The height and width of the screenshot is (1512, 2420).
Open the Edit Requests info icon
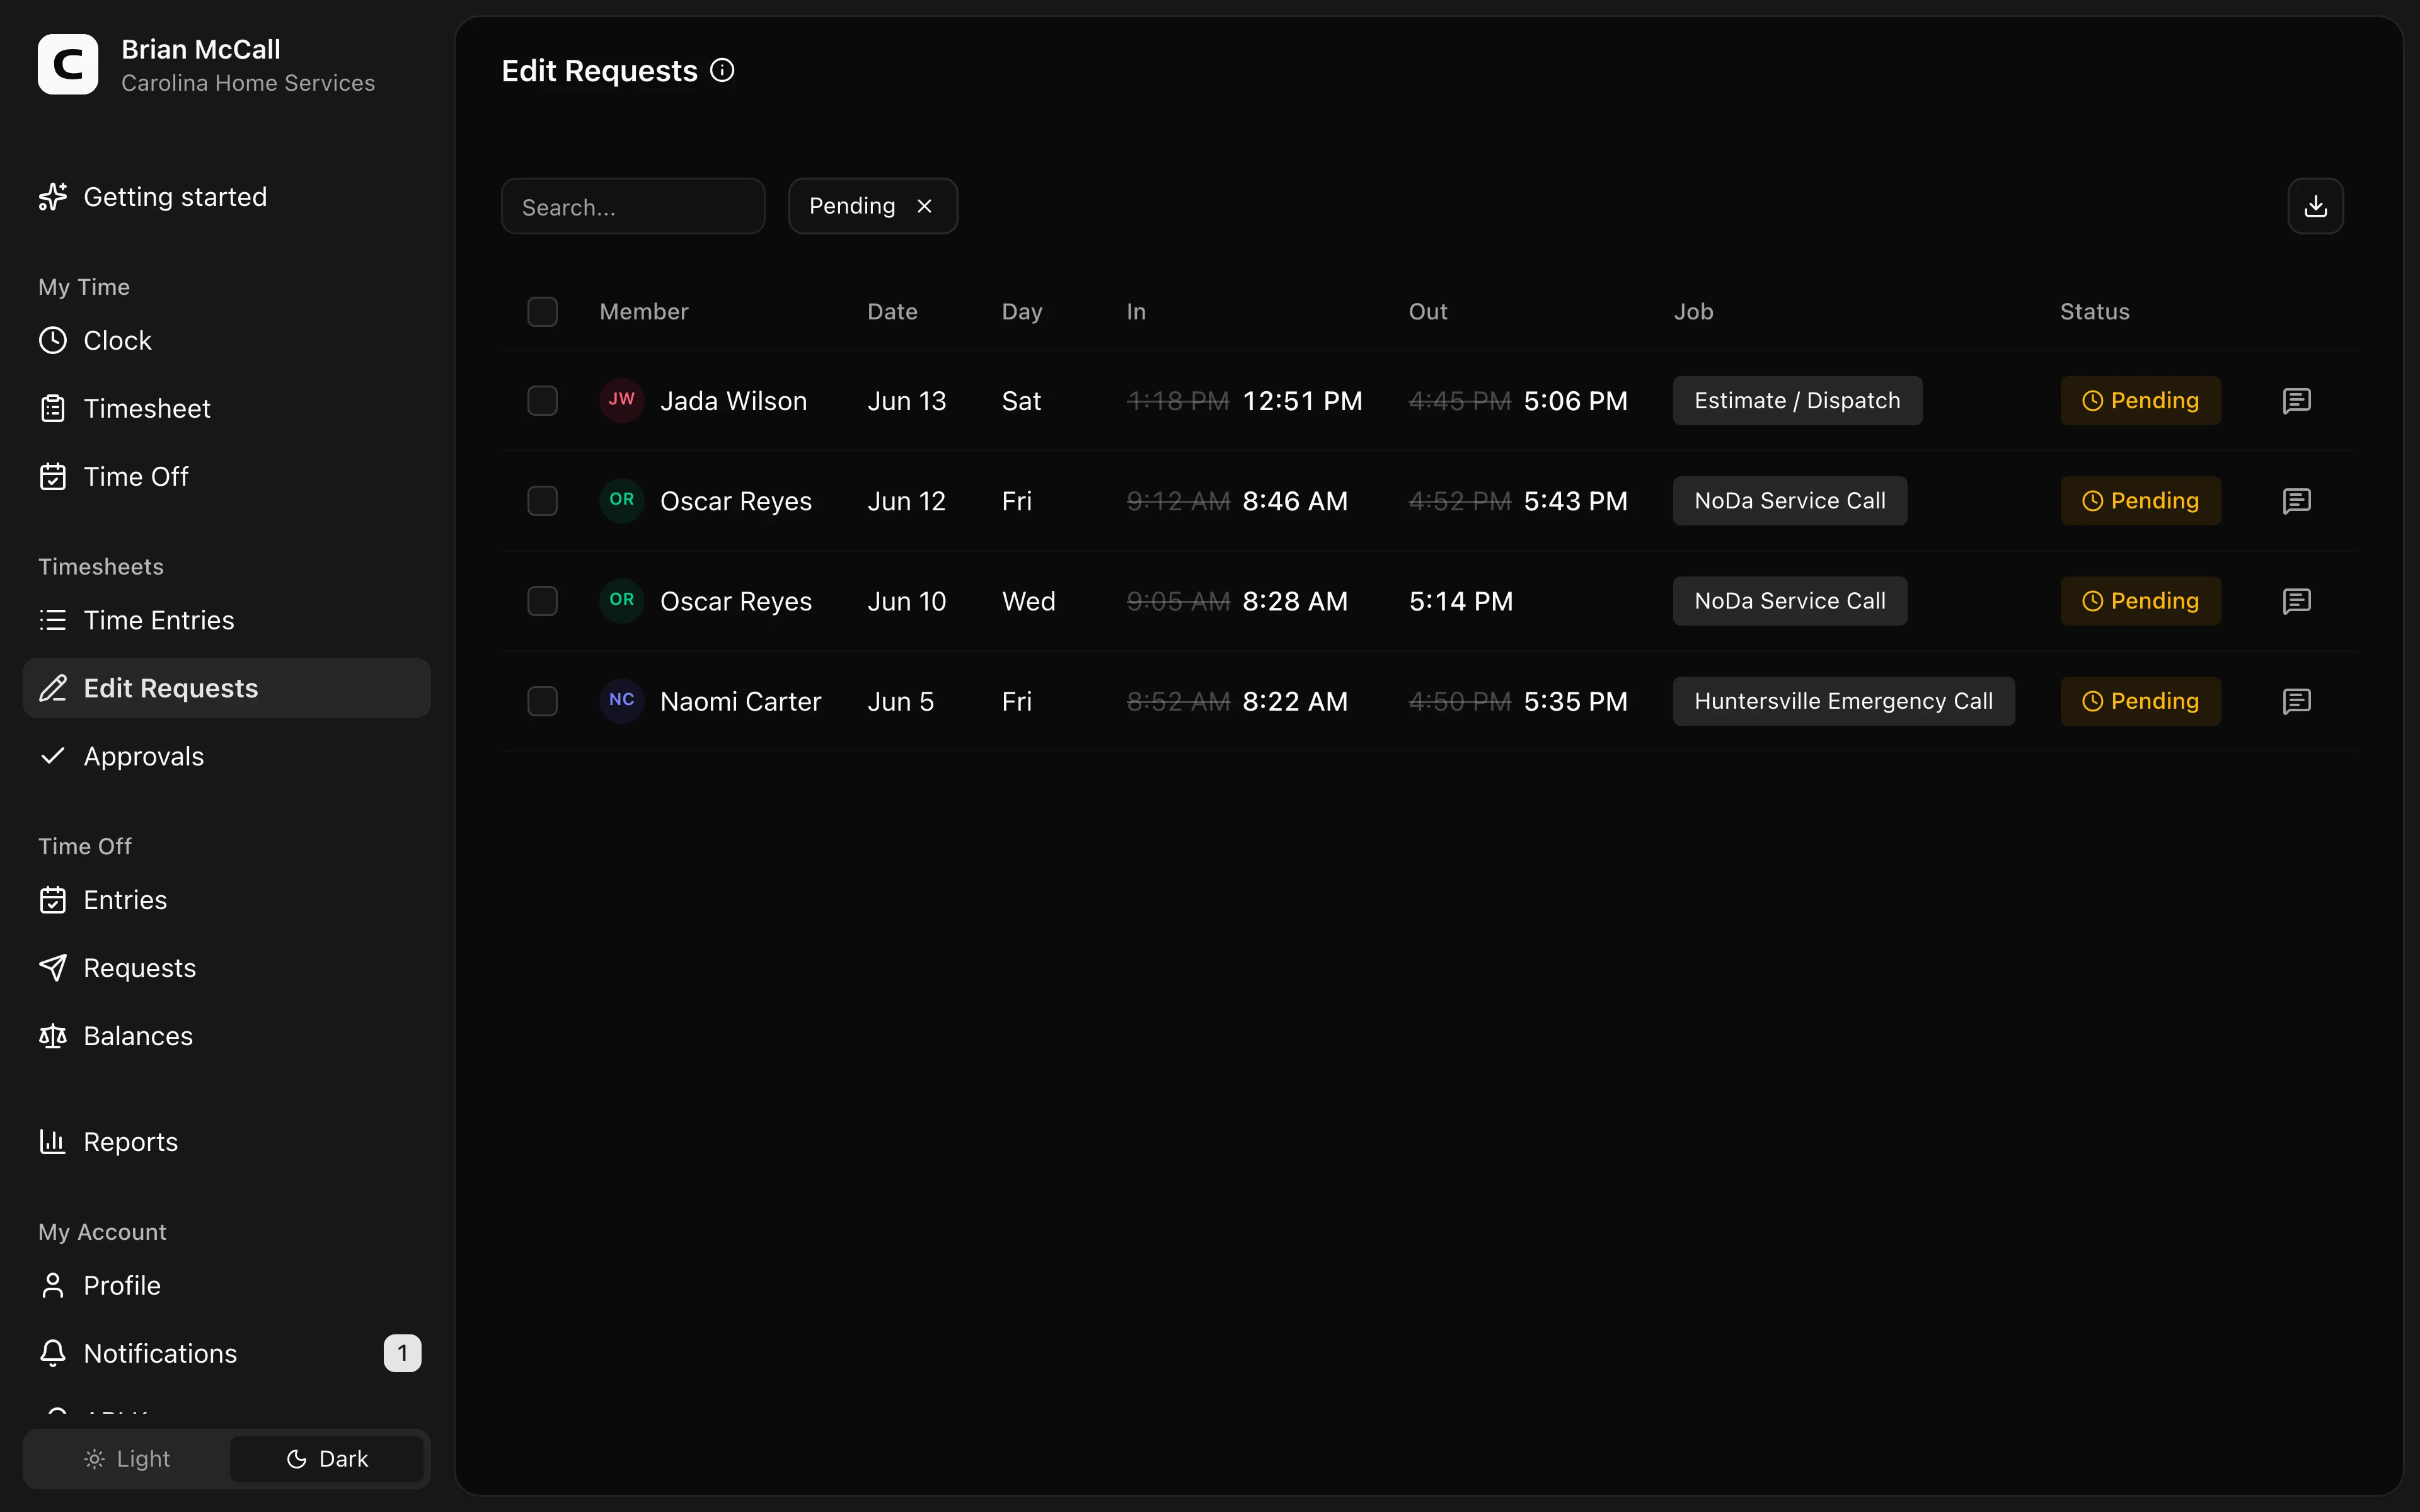coord(722,70)
